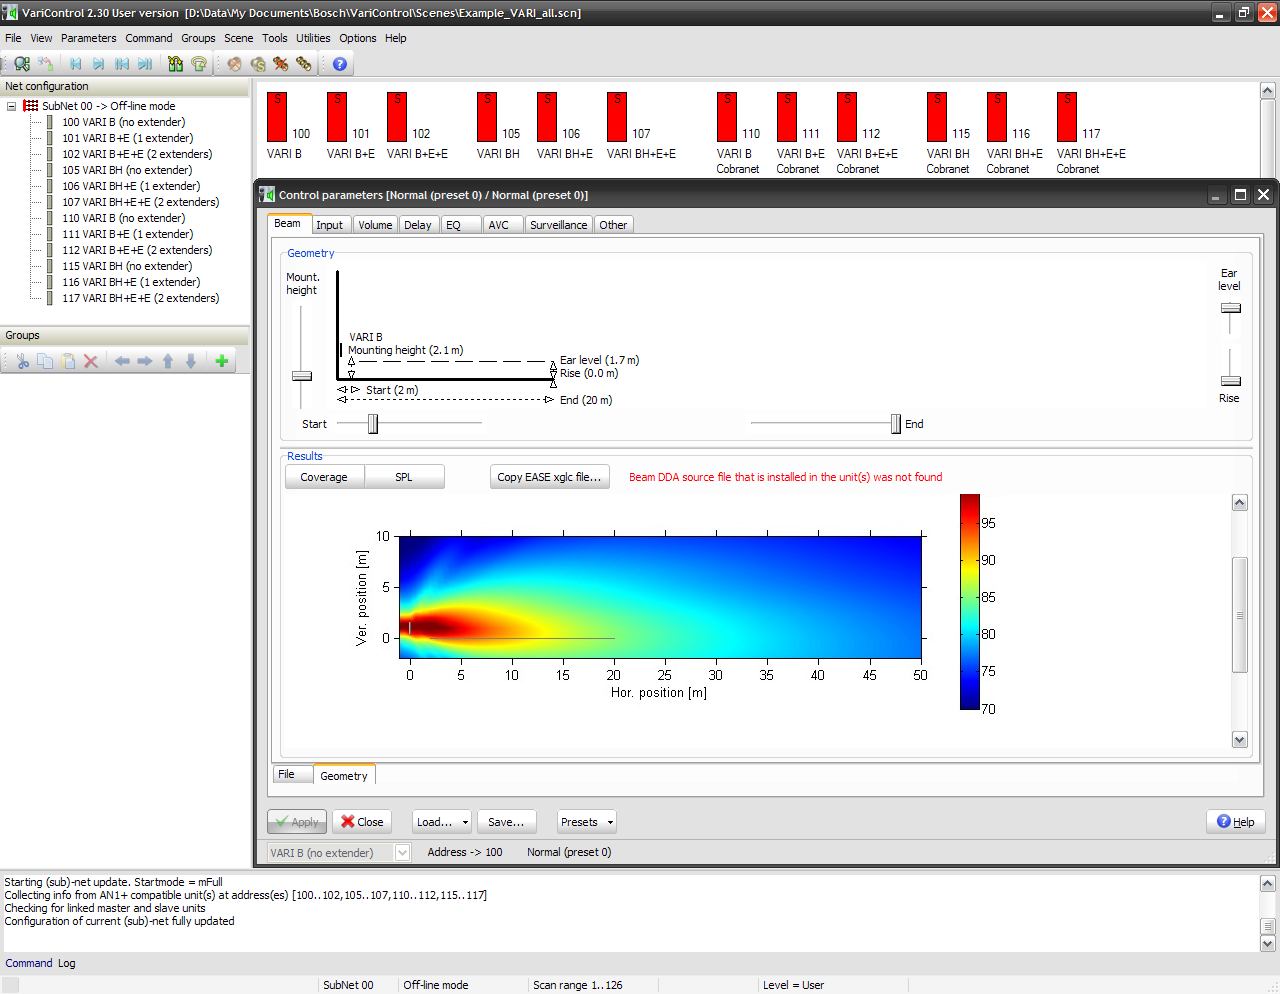
Task: Click the copy icon in Groups toolbar
Action: click(x=45, y=361)
